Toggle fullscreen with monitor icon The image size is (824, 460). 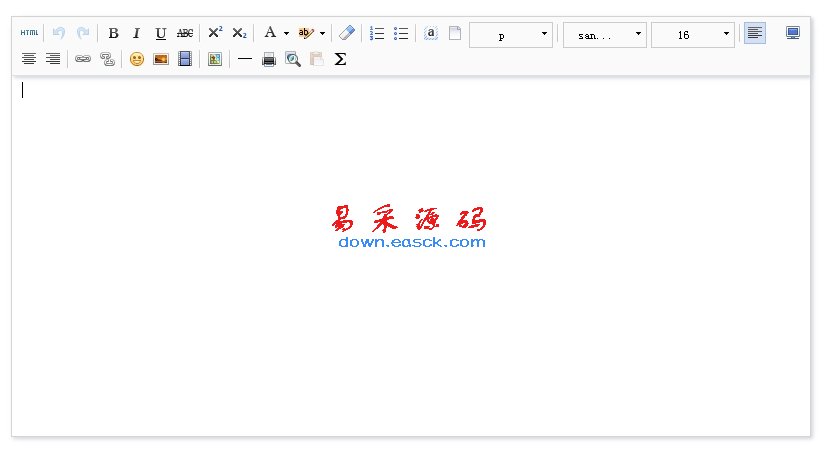click(793, 33)
